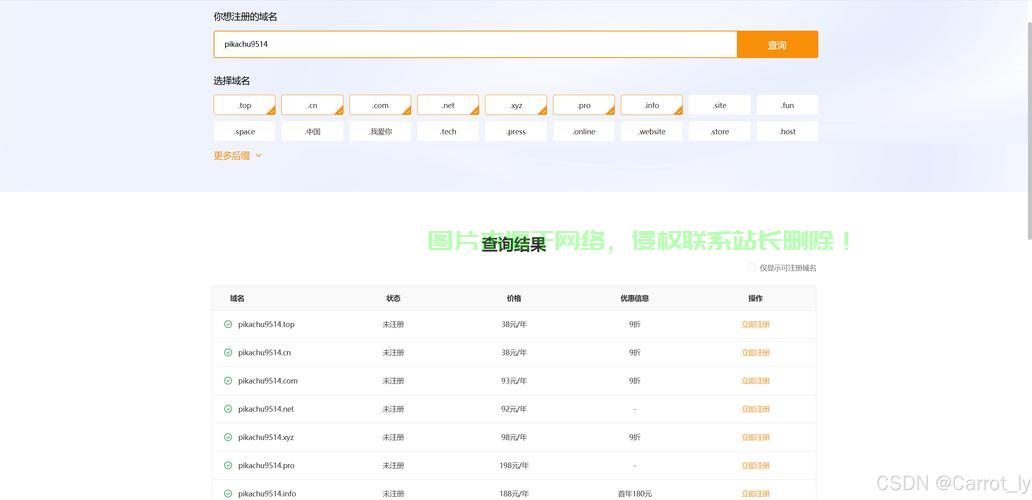Deselect the .pro domain suffix
This screenshot has width=1032, height=500.
coord(584,105)
